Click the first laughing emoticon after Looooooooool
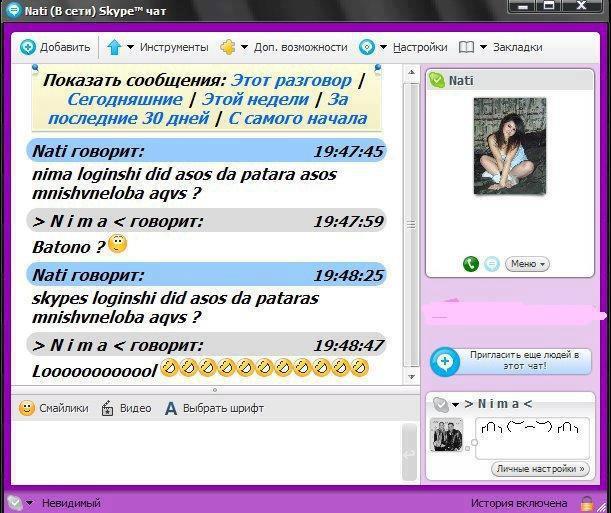This screenshot has width=611, height=513. 170,368
